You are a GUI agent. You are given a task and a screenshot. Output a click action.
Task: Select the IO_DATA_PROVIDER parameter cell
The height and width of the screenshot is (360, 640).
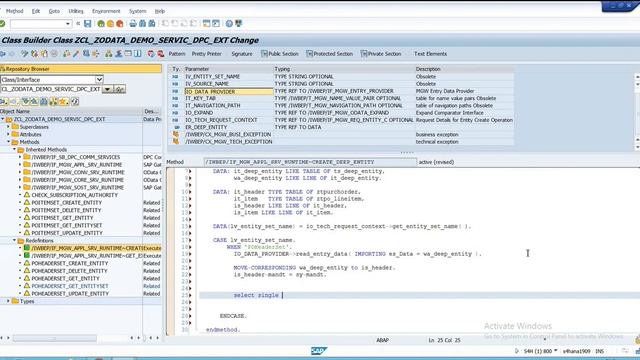tap(229, 91)
